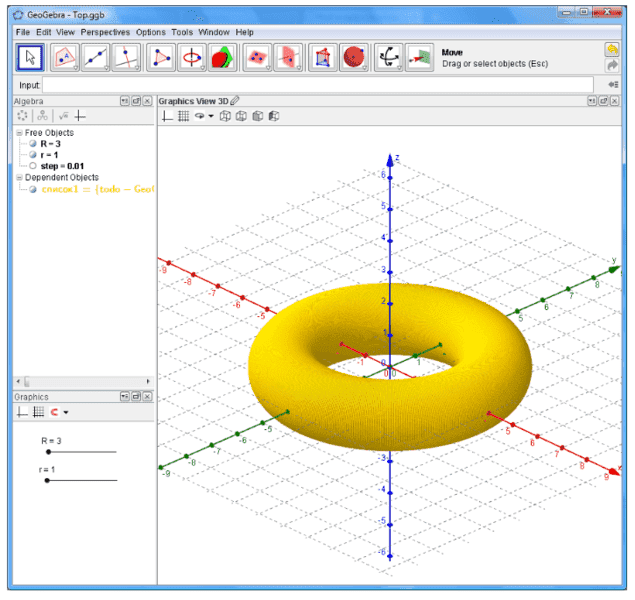The height and width of the screenshot is (600, 635).
Task: Select the Move arrow tool
Action: 31,58
